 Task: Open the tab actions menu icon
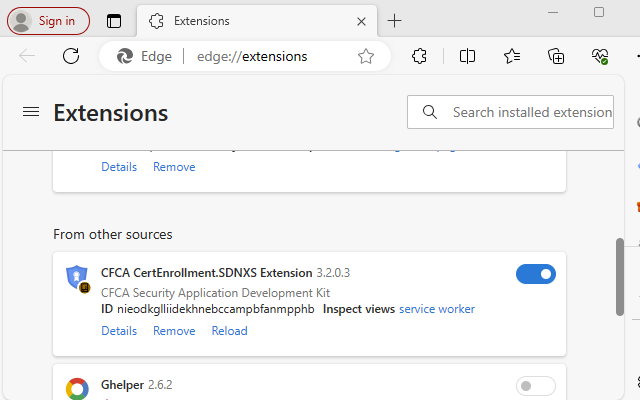114,21
